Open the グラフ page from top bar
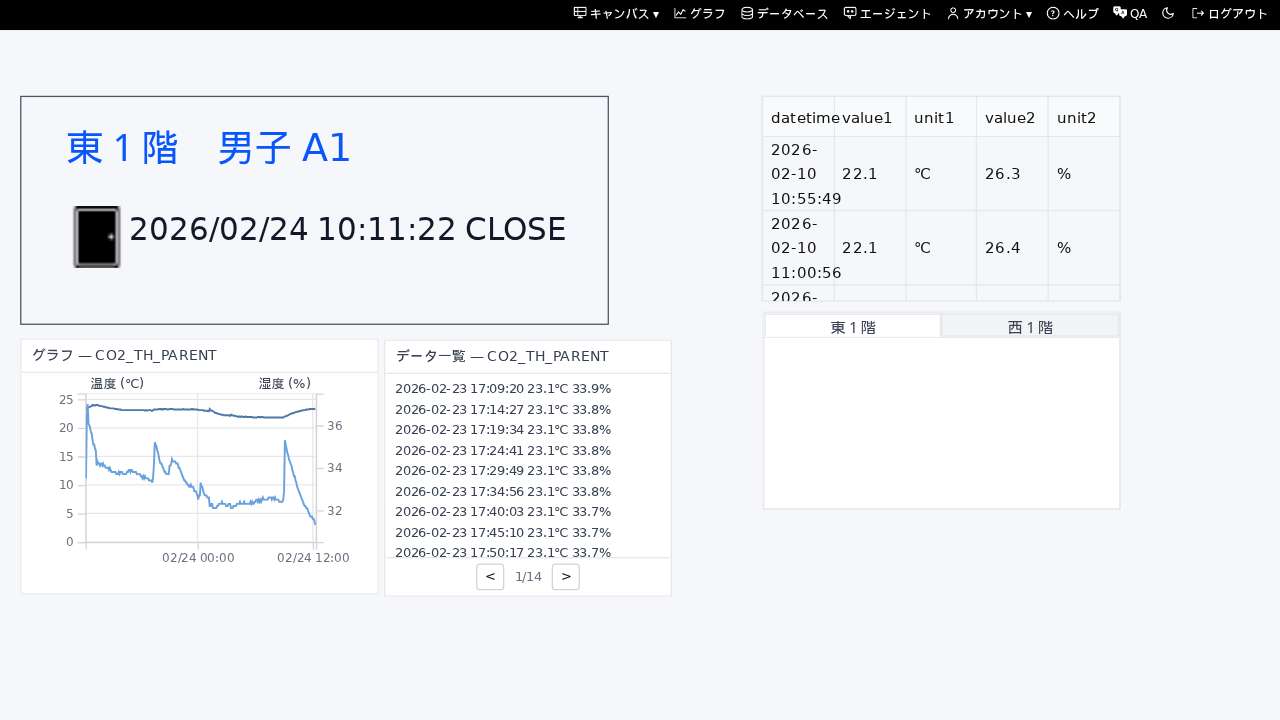The image size is (1280, 720). pos(700,14)
